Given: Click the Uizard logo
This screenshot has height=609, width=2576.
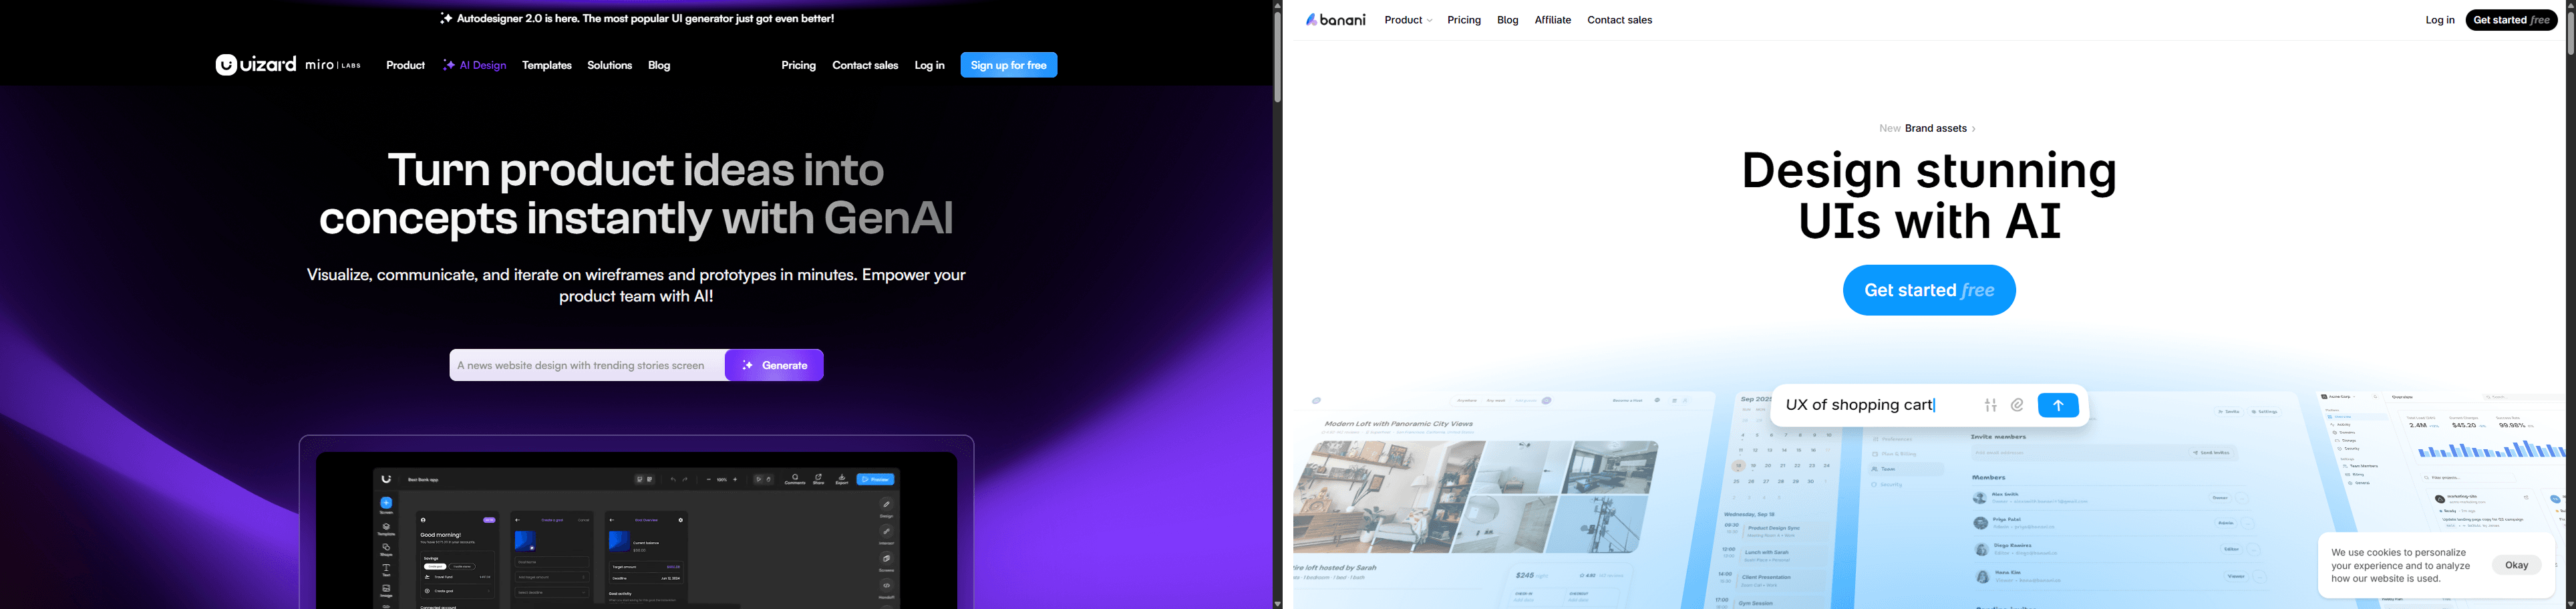Looking at the screenshot, I should coord(255,65).
